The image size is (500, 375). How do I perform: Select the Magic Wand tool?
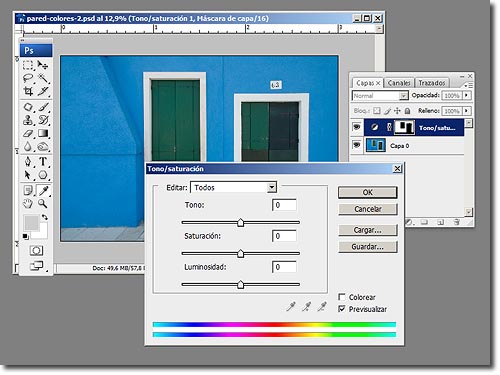click(43, 78)
